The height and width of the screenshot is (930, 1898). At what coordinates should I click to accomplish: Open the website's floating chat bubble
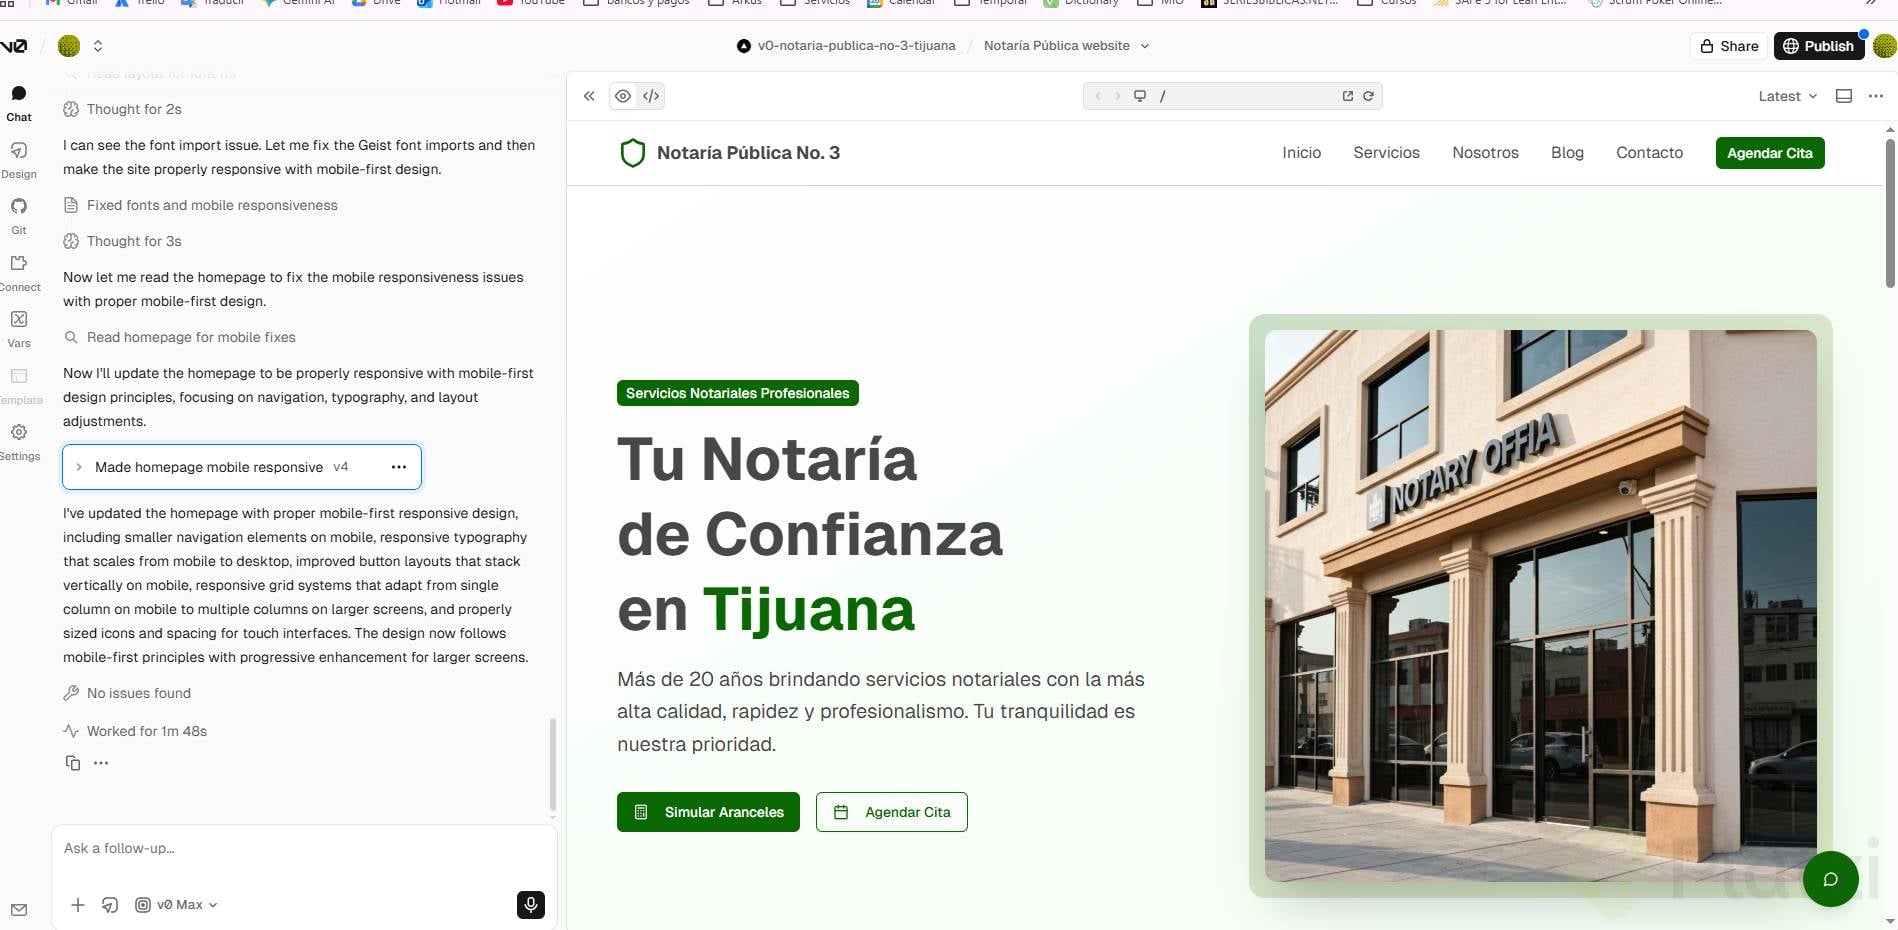1831,879
